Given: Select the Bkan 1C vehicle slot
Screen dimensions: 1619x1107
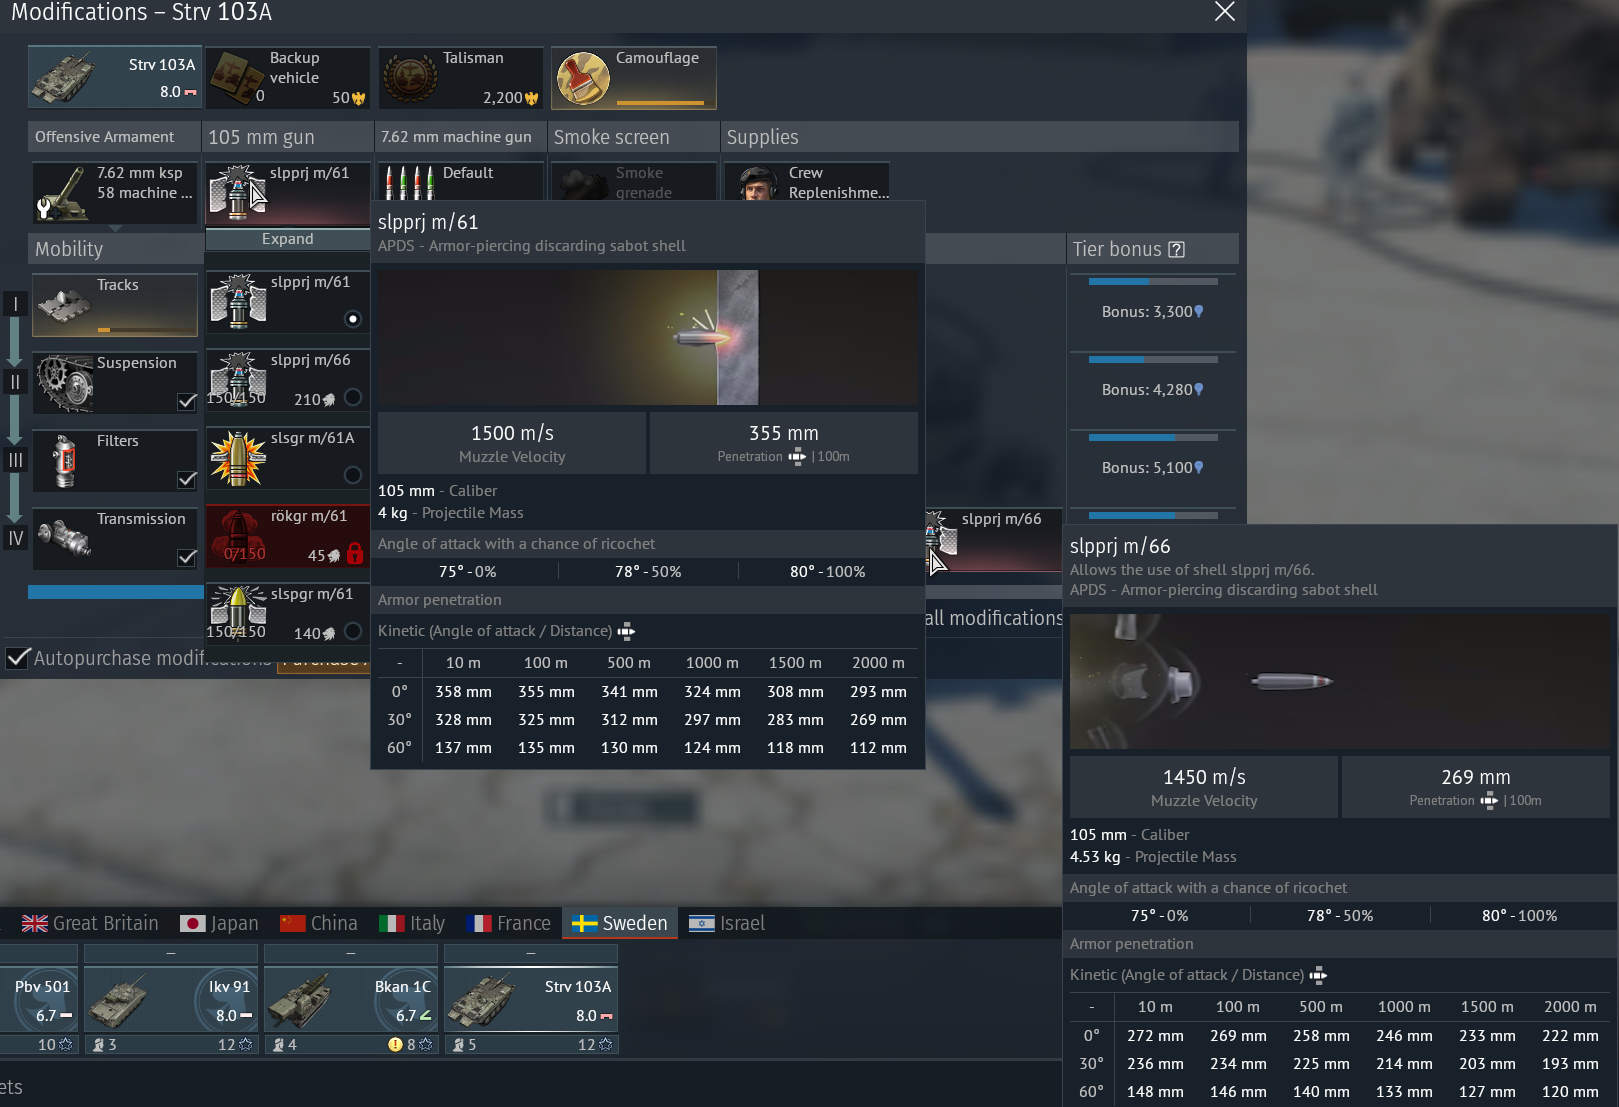Looking at the screenshot, I should pos(351,1000).
